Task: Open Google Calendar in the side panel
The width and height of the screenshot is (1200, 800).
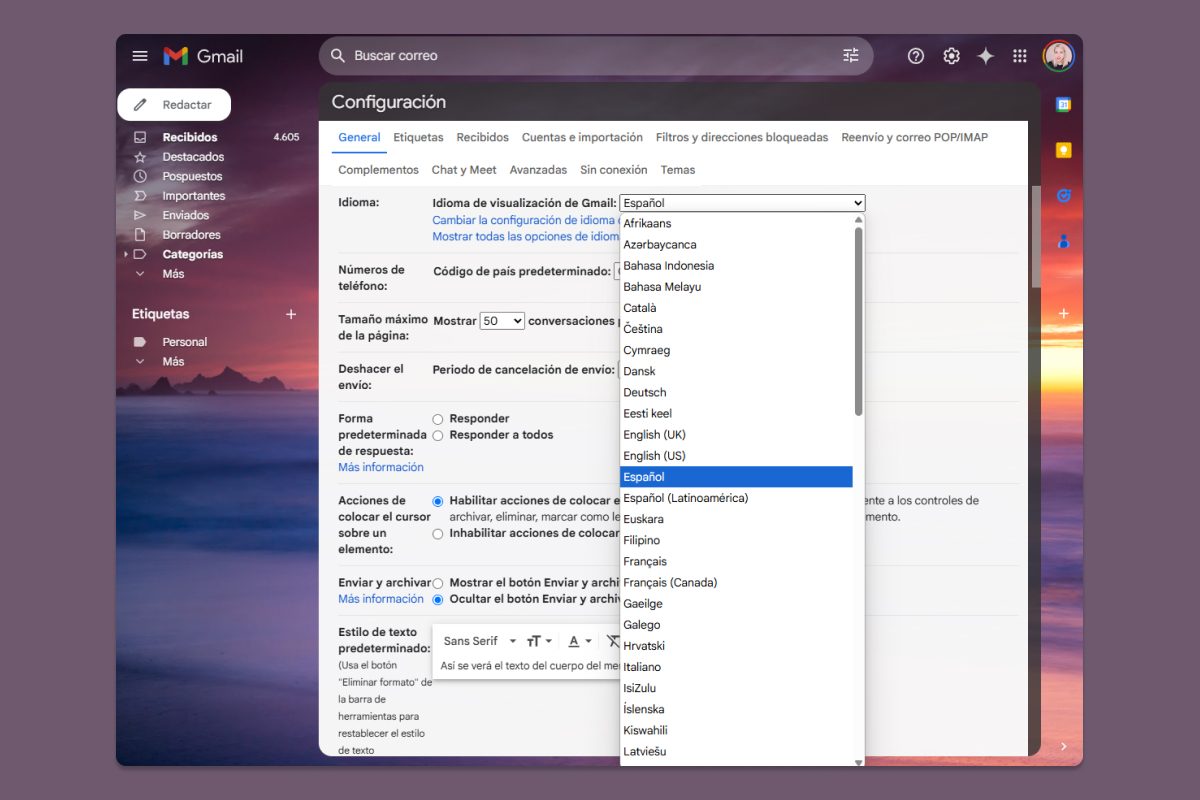Action: point(1063,104)
